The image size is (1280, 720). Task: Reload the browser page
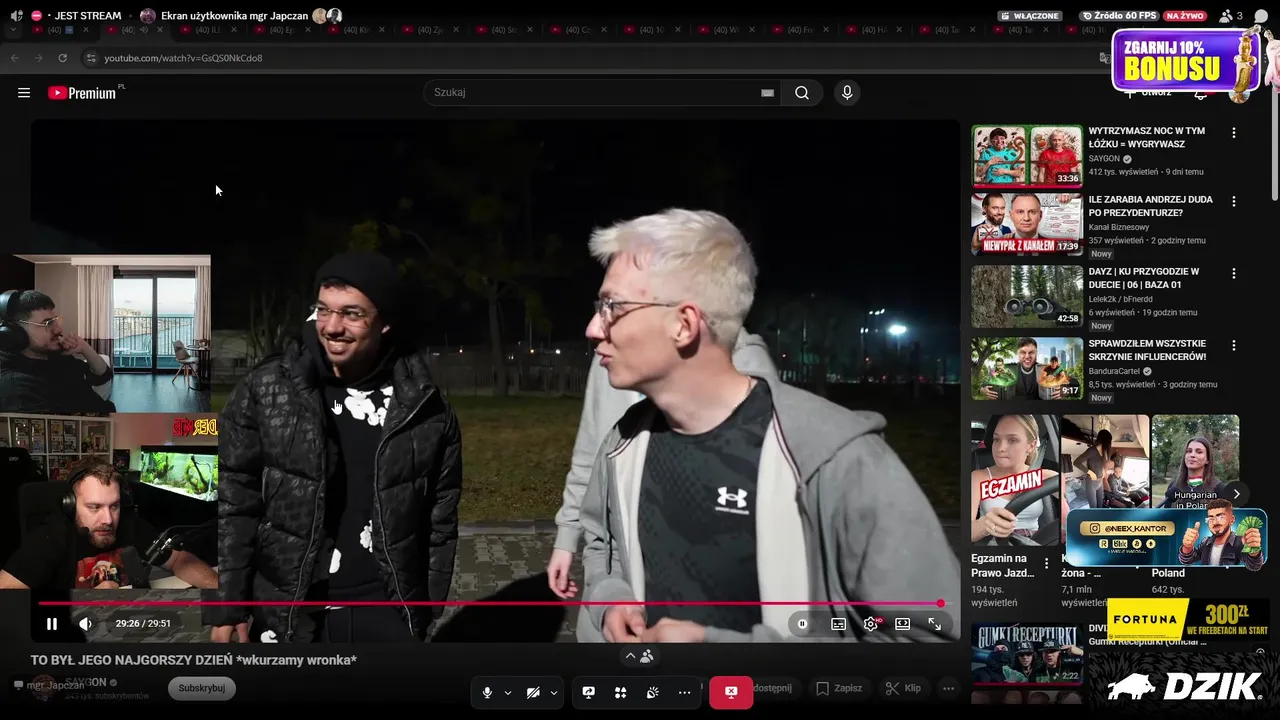tap(62, 58)
